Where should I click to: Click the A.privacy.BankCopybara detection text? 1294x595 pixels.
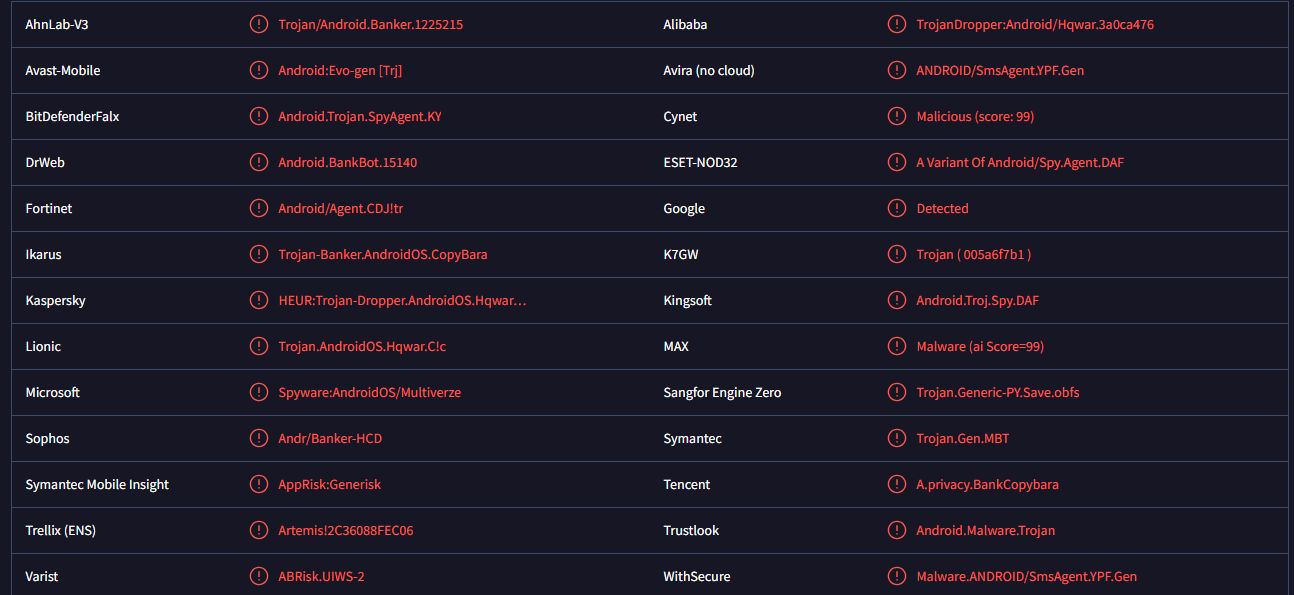coord(987,484)
